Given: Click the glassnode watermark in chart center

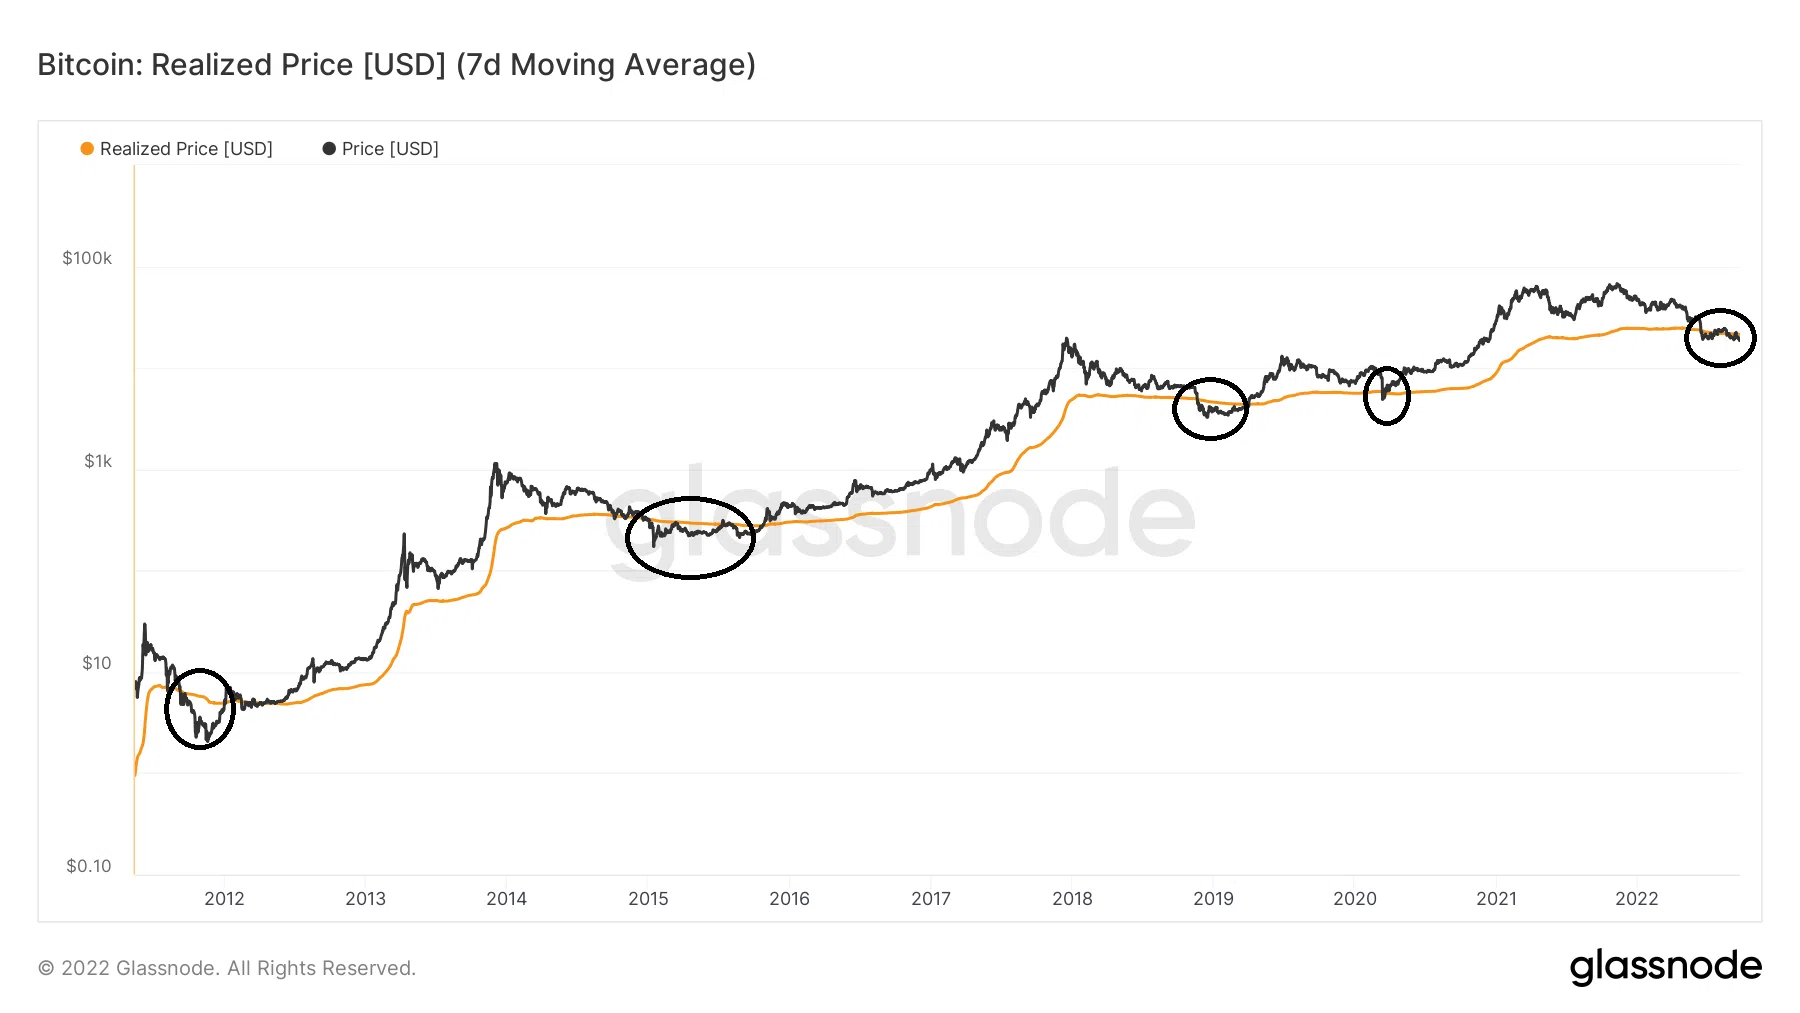Looking at the screenshot, I should [900, 517].
